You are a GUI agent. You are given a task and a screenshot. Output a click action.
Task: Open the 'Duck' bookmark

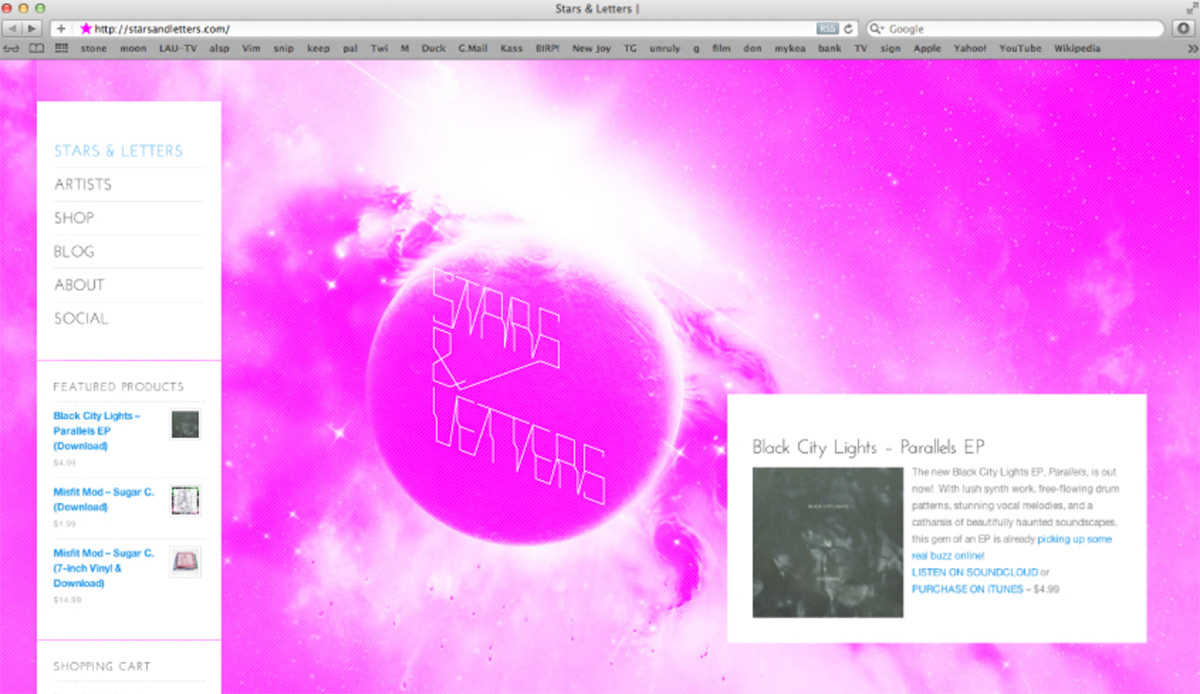tap(433, 48)
